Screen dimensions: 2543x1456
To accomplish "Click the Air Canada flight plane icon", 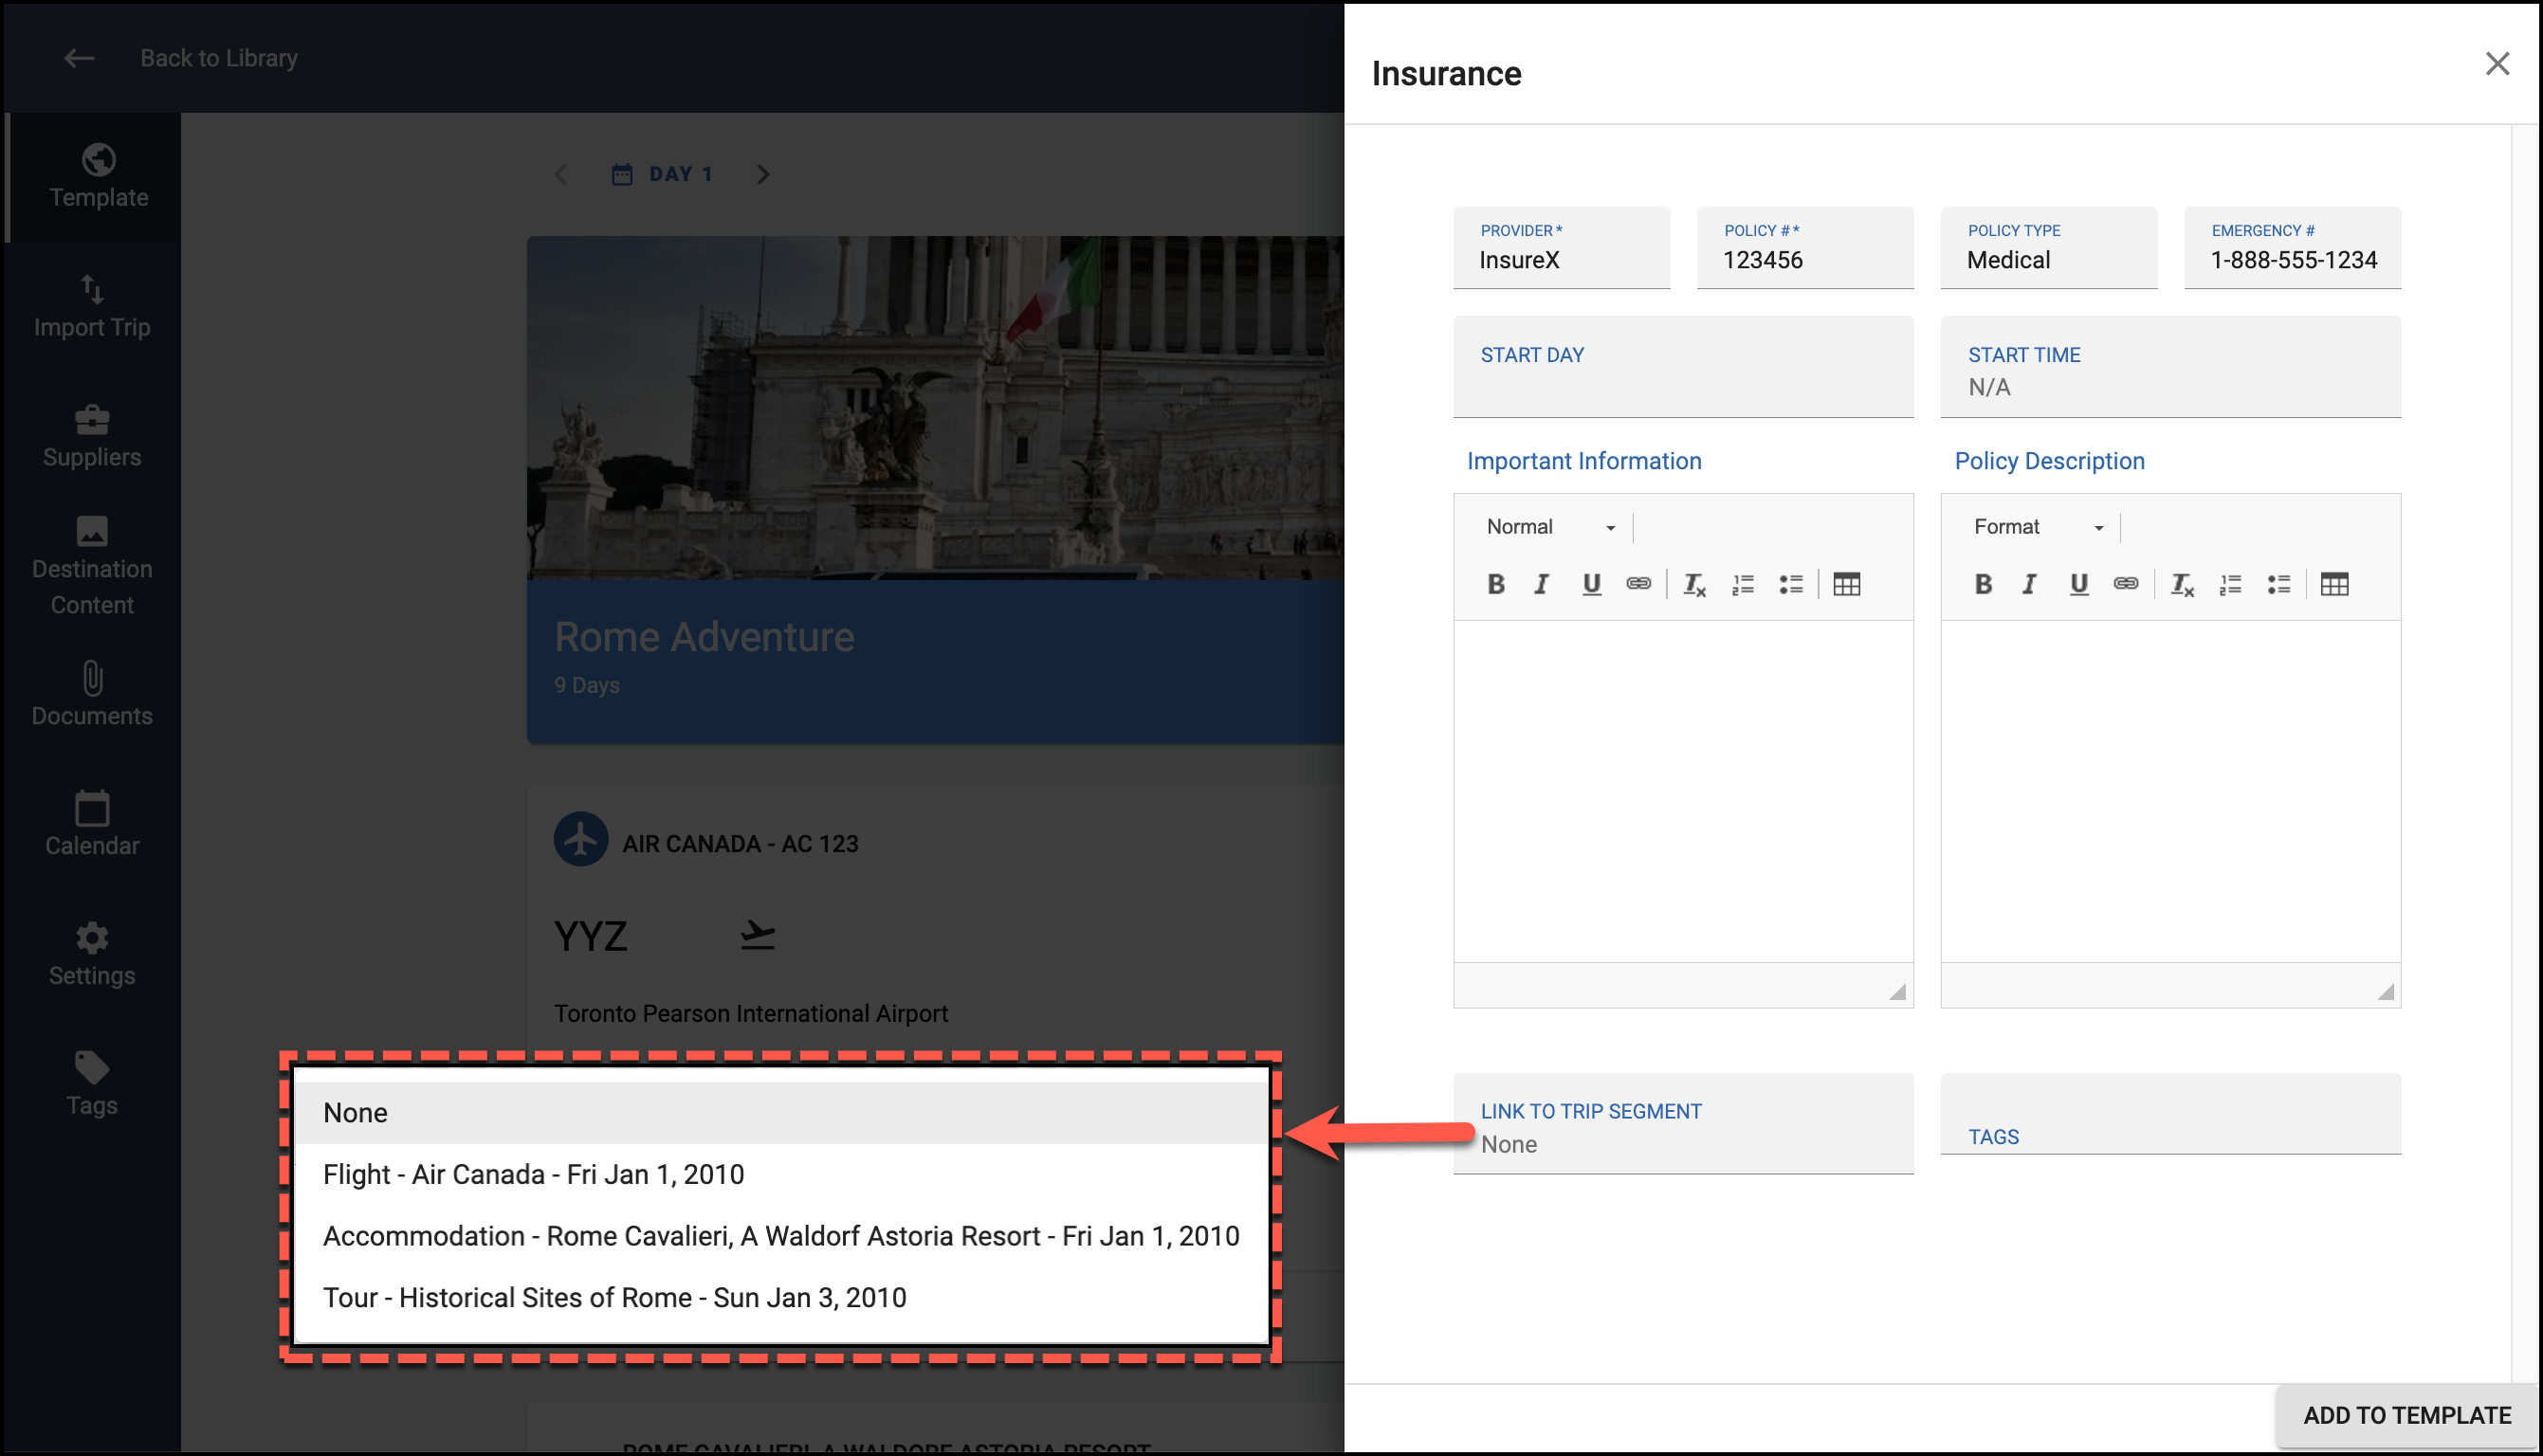I will point(581,839).
